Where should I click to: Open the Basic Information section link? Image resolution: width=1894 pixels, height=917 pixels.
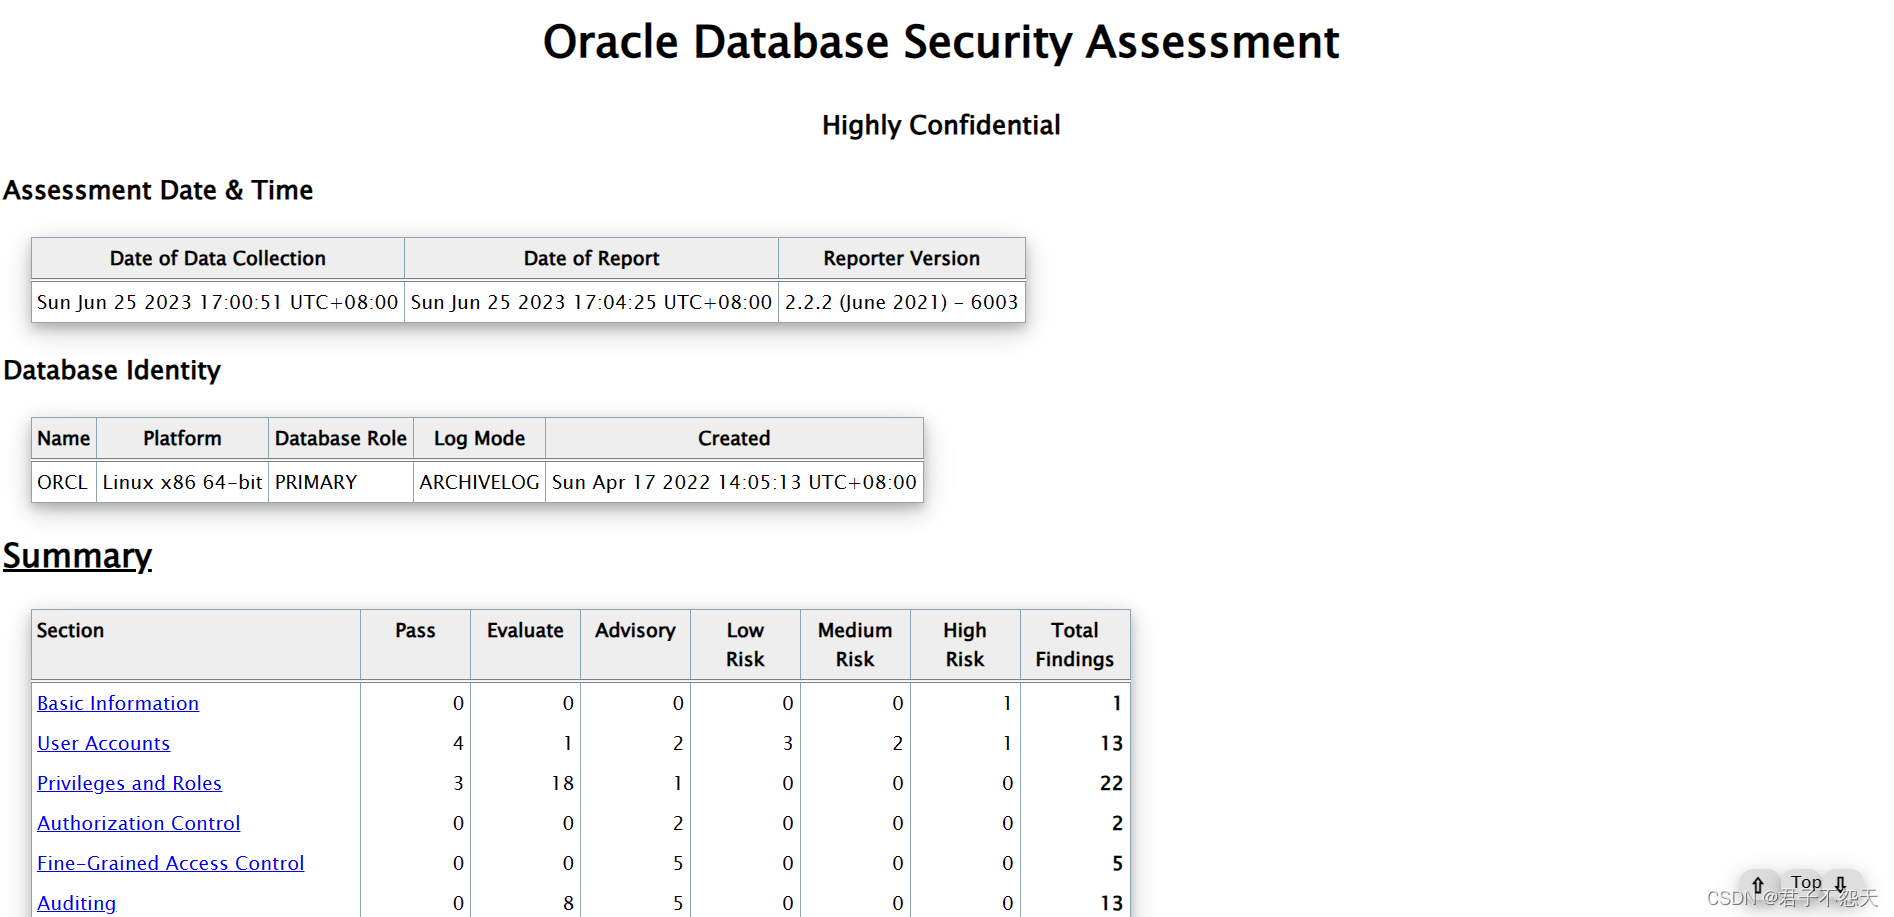(118, 703)
